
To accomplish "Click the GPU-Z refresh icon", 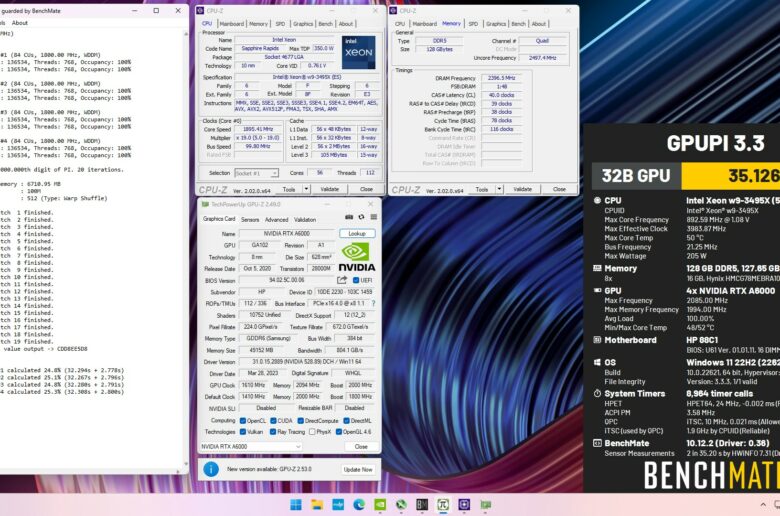I will pos(361,217).
